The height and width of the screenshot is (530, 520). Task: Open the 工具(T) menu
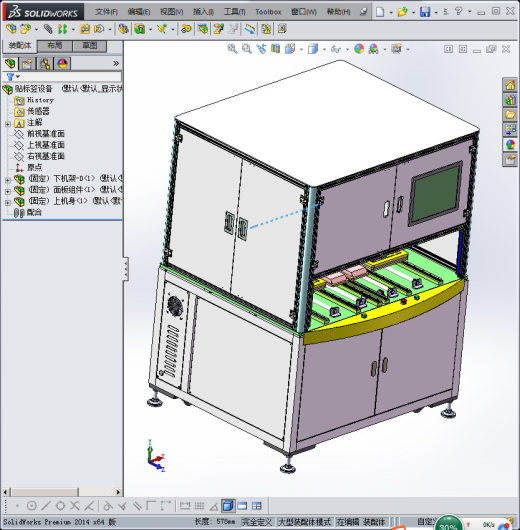pyautogui.click(x=234, y=12)
